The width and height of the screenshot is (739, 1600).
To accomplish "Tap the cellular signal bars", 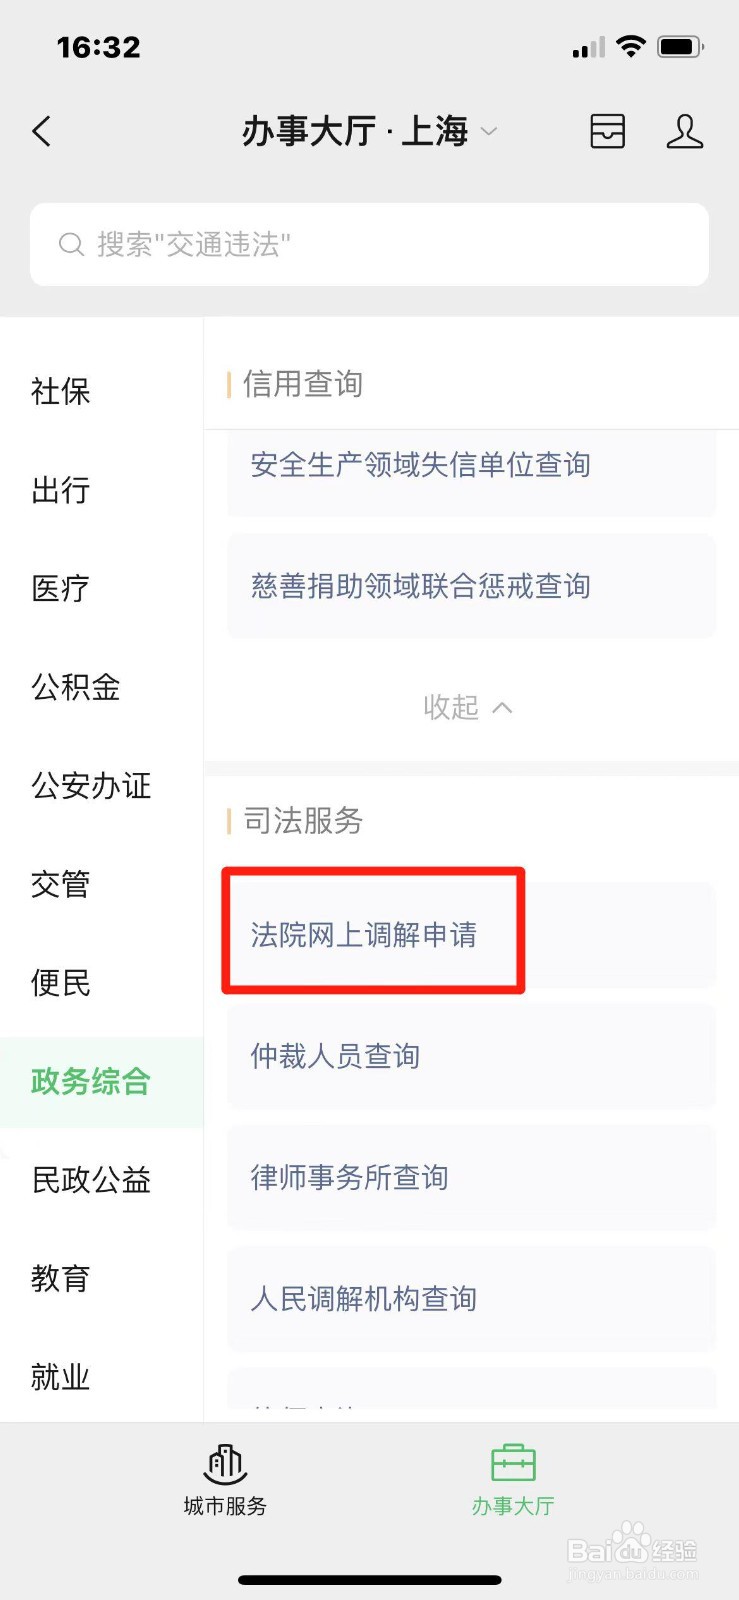I will tap(586, 45).
